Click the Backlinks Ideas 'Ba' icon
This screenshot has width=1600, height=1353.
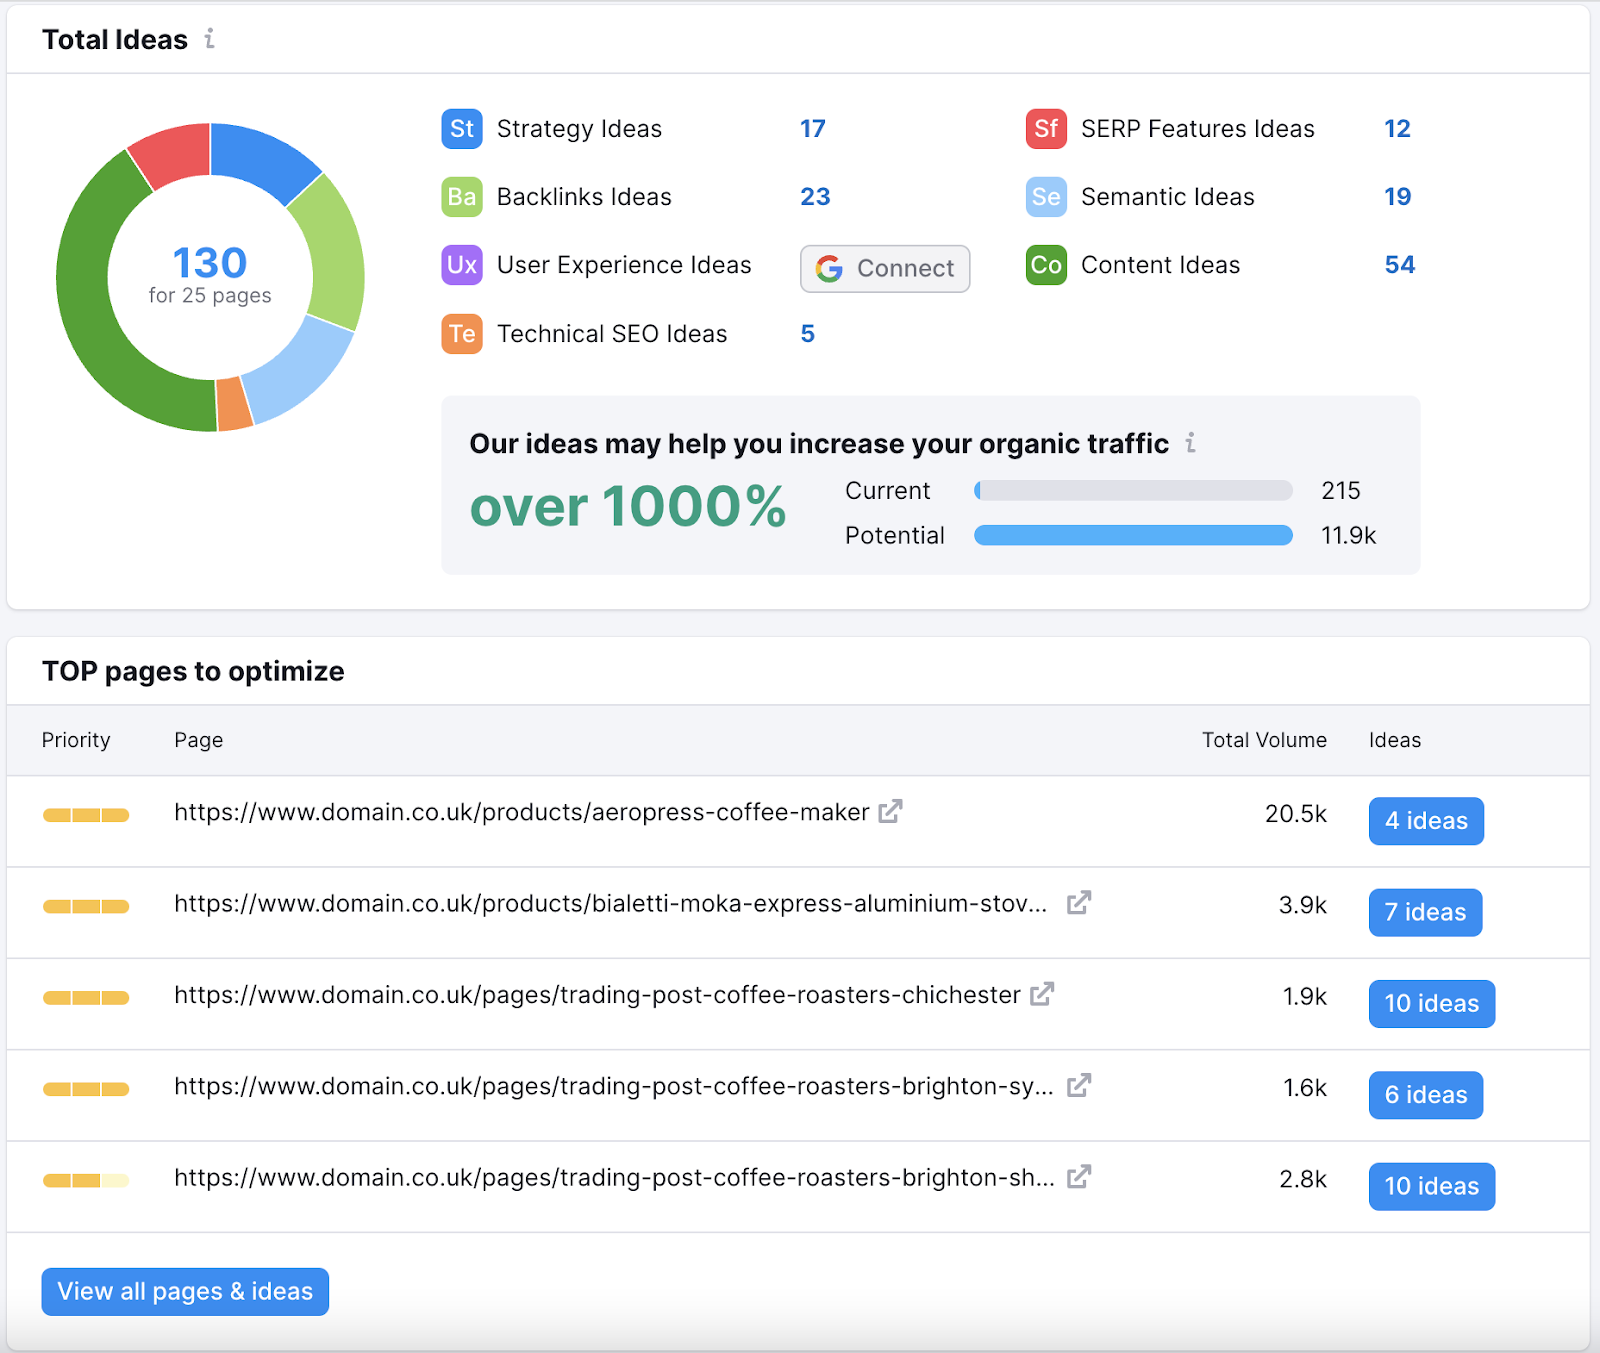[461, 197]
